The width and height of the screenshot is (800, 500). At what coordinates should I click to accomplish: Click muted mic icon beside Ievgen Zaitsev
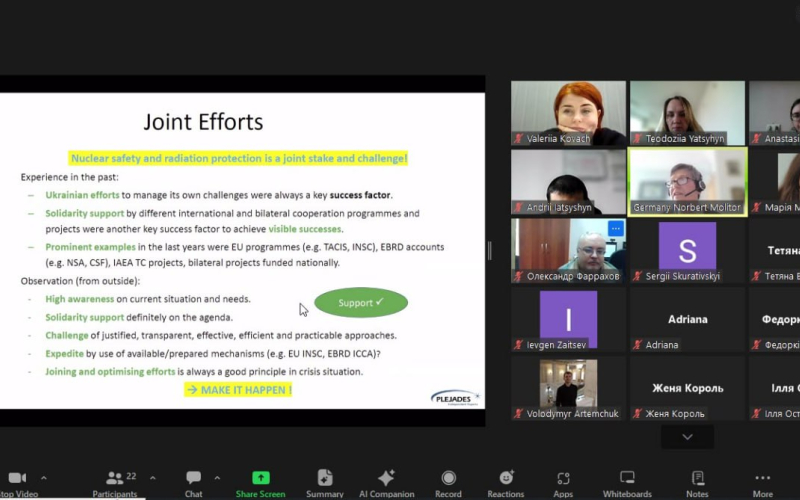coord(518,345)
